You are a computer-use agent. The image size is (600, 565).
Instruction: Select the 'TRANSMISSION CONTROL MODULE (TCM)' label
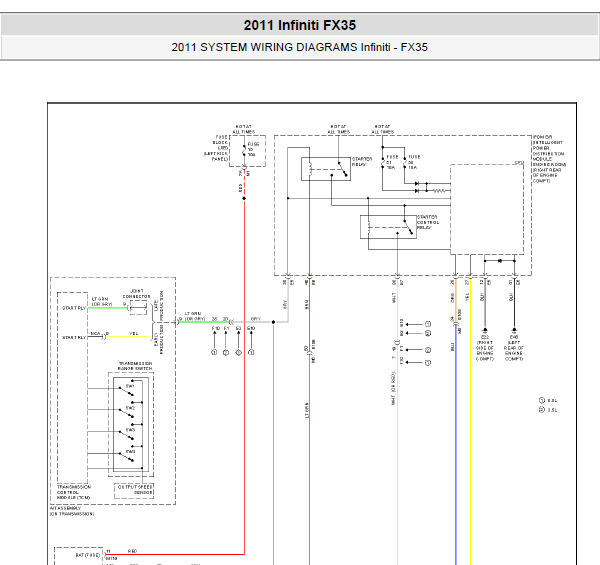(74, 492)
